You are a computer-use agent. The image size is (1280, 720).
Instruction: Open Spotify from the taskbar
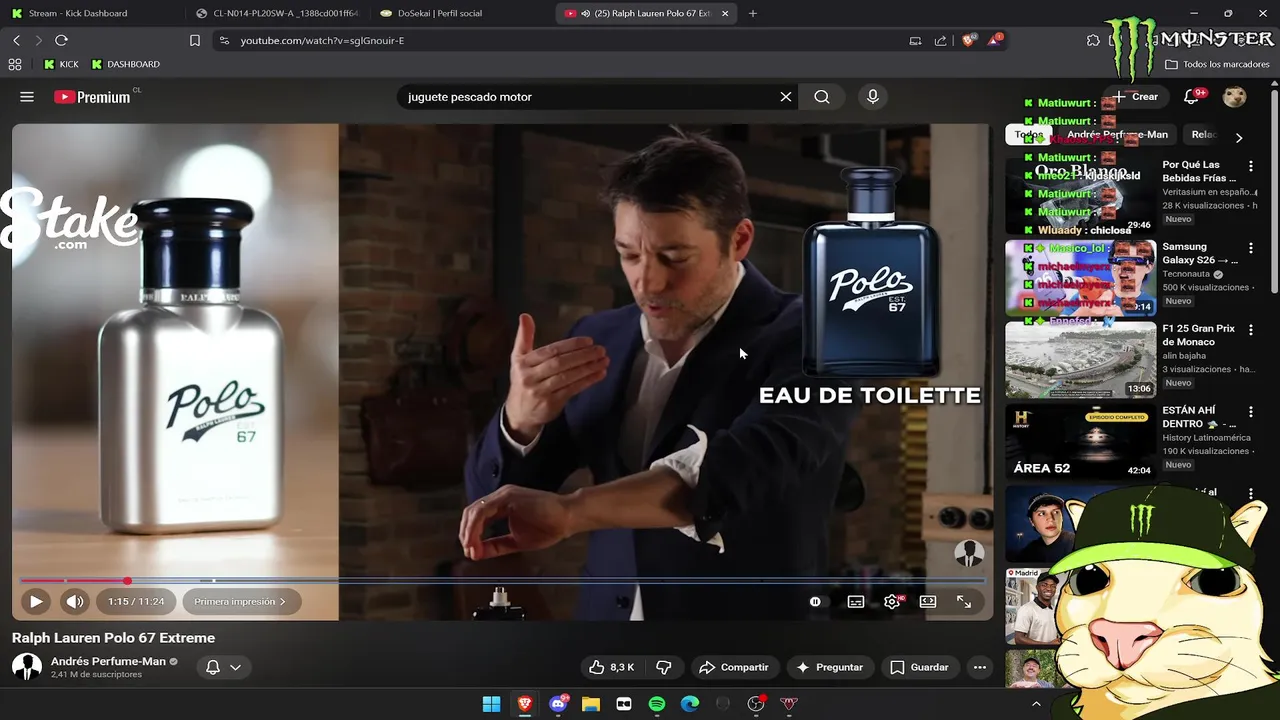(x=657, y=704)
